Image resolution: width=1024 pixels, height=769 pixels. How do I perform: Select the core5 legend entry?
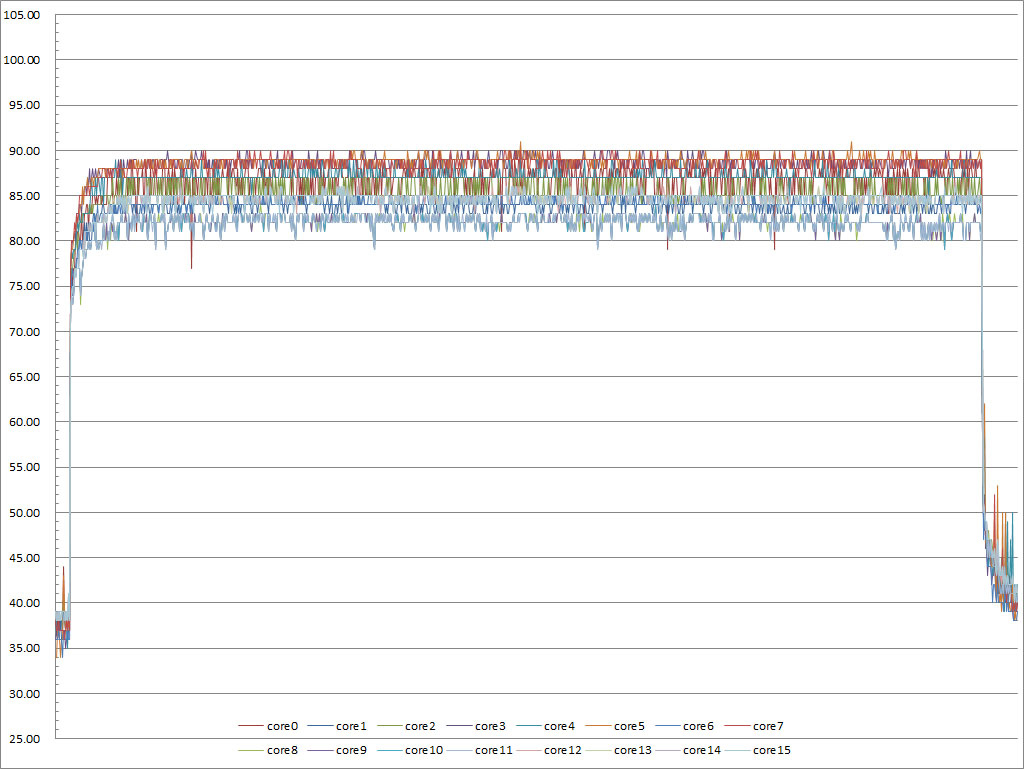point(615,726)
